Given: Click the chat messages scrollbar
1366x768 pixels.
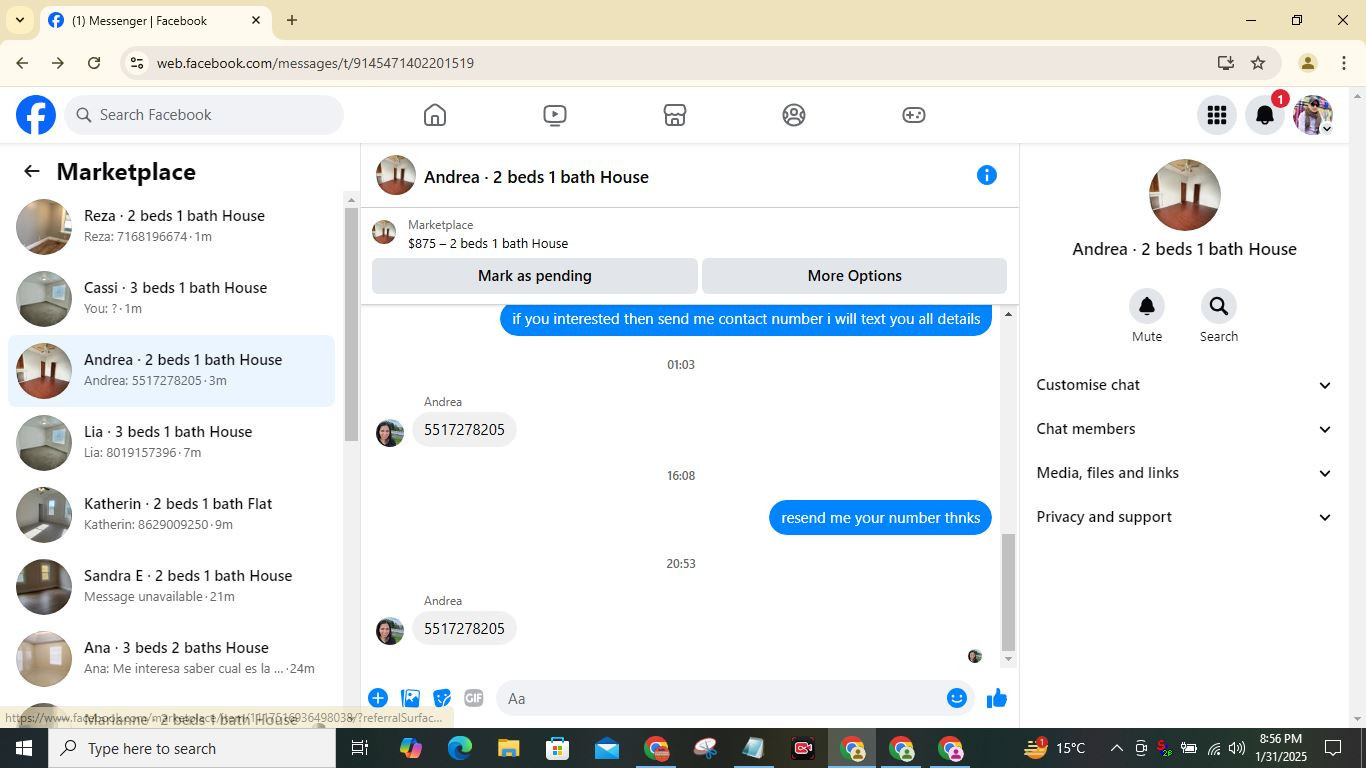Looking at the screenshot, I should pyautogui.click(x=1008, y=592).
